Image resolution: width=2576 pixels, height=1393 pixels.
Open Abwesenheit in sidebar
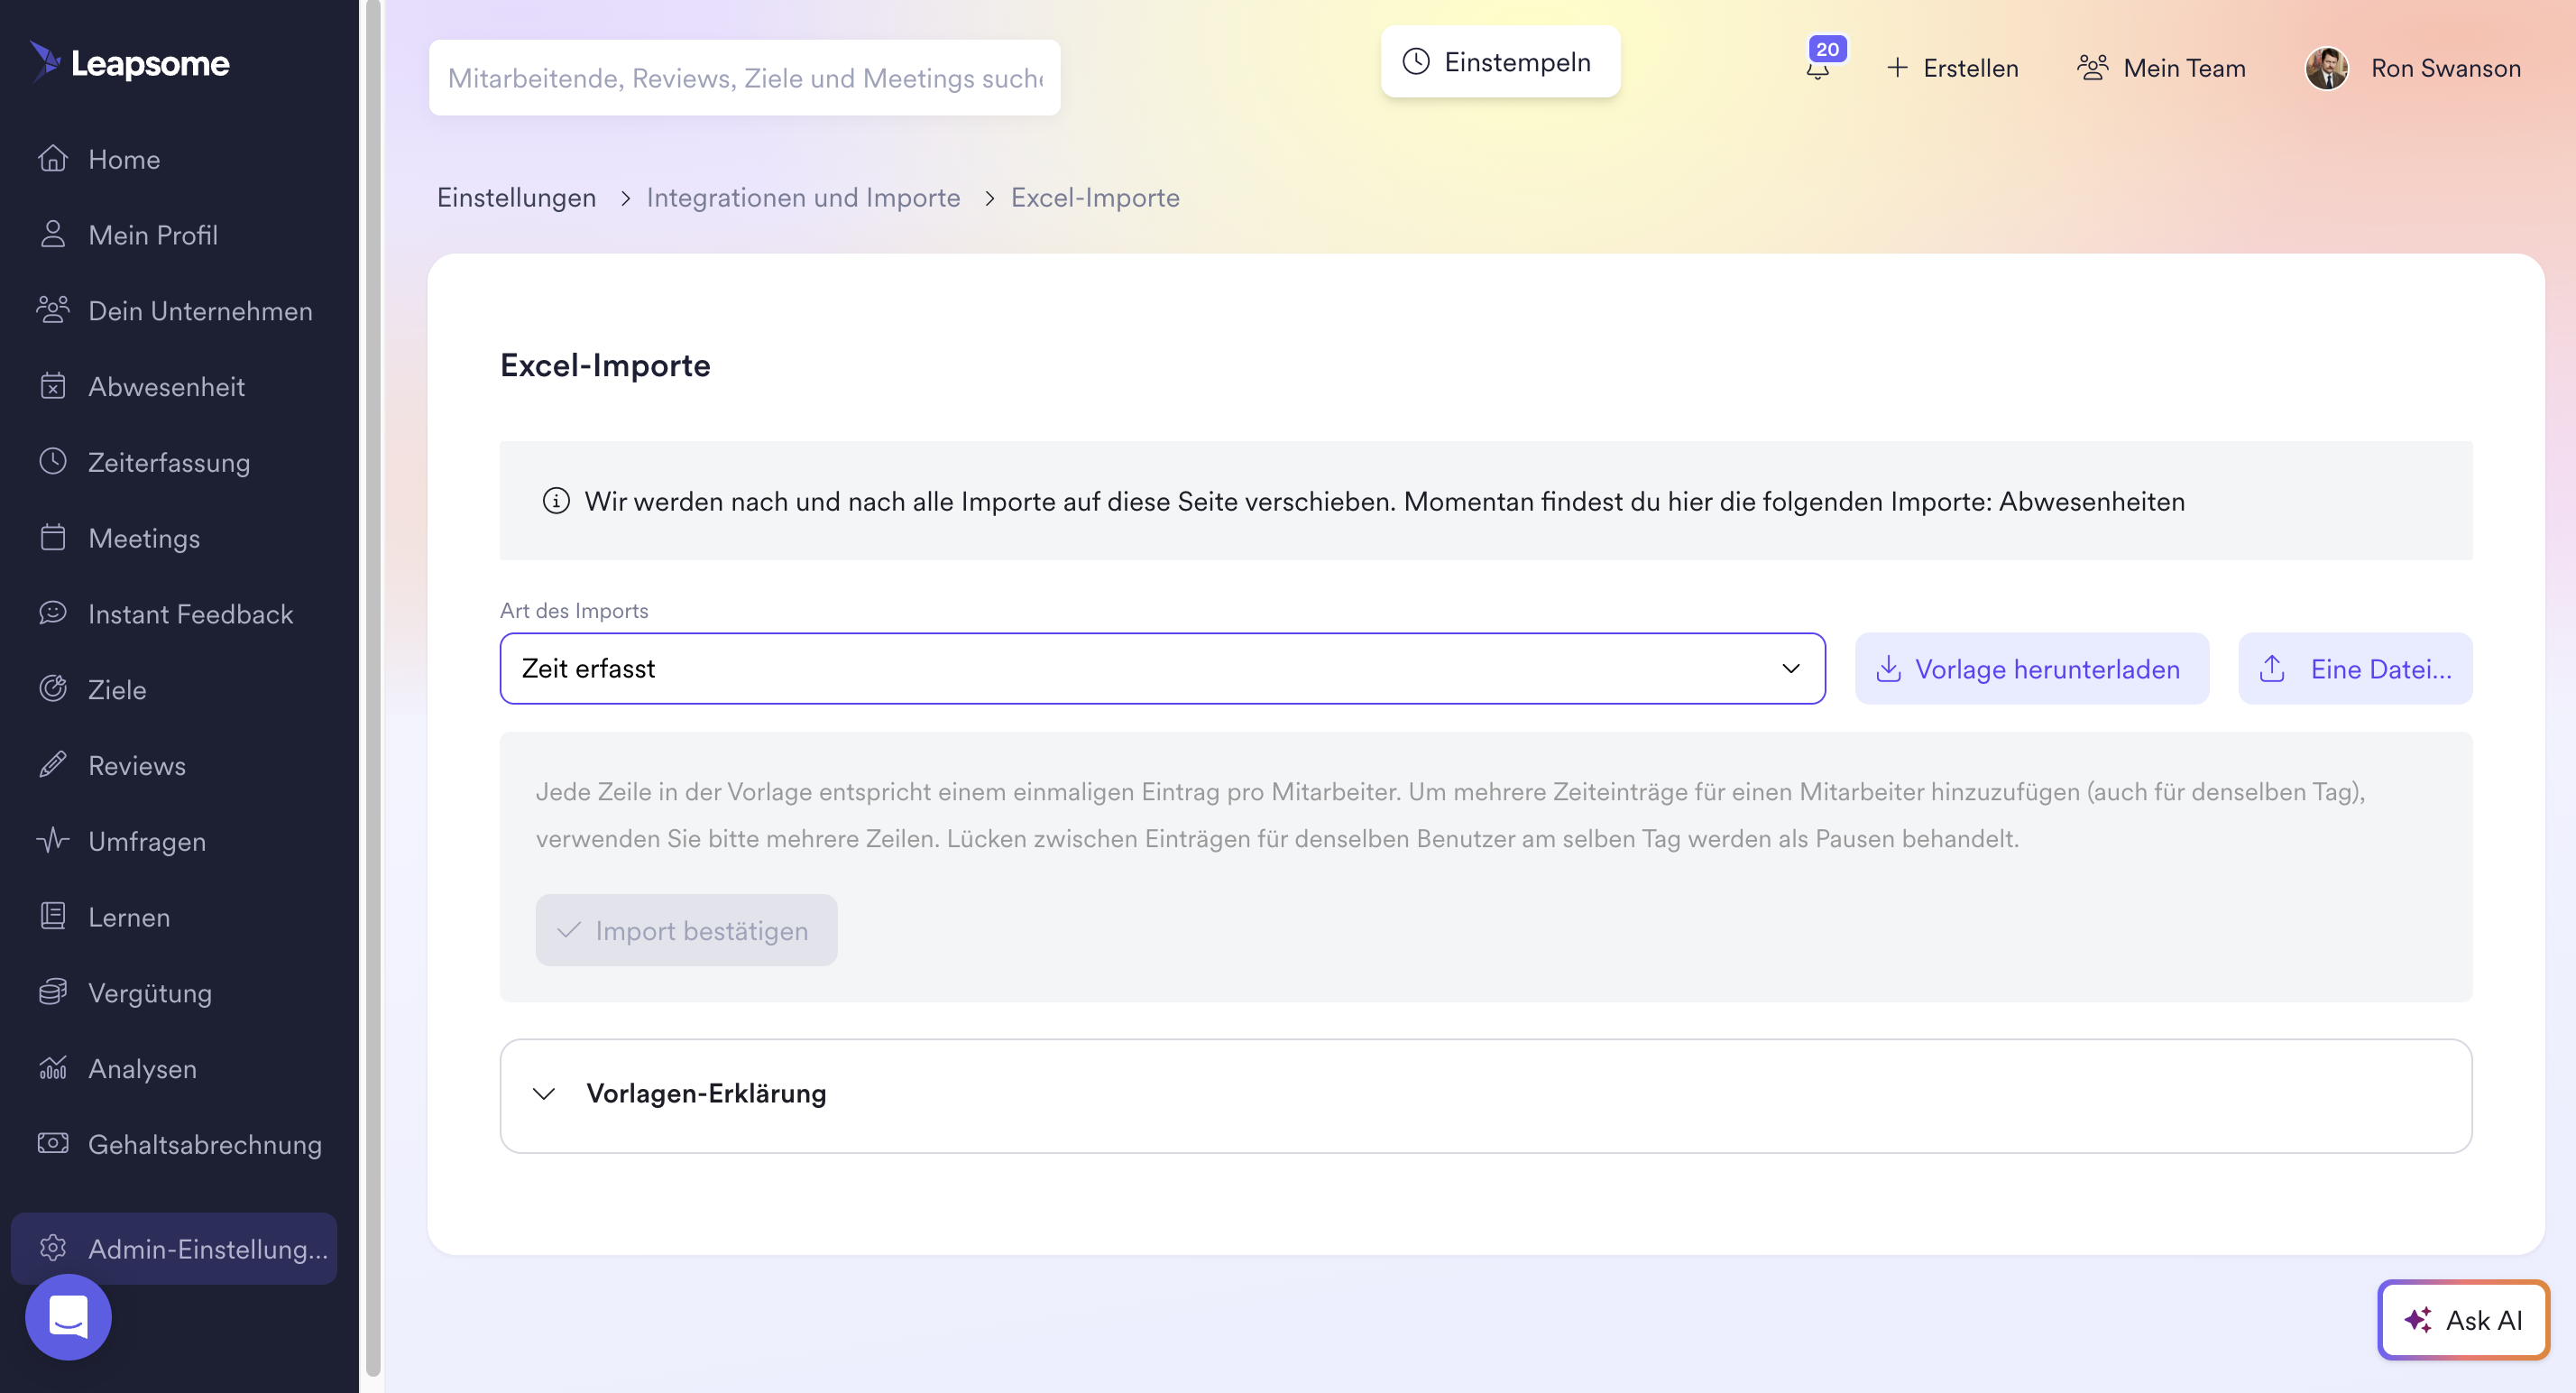coord(174,386)
